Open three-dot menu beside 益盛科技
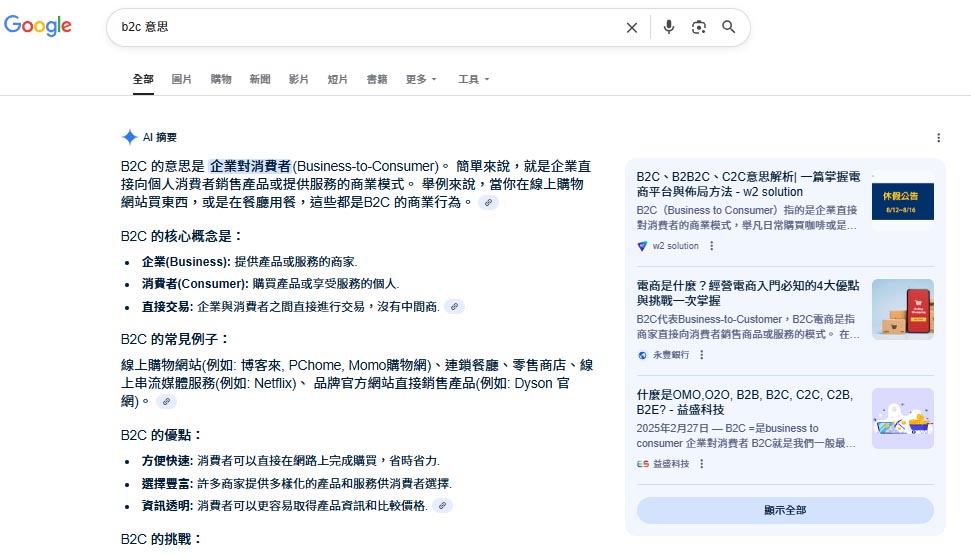The height and width of the screenshot is (556, 971). coord(701,464)
